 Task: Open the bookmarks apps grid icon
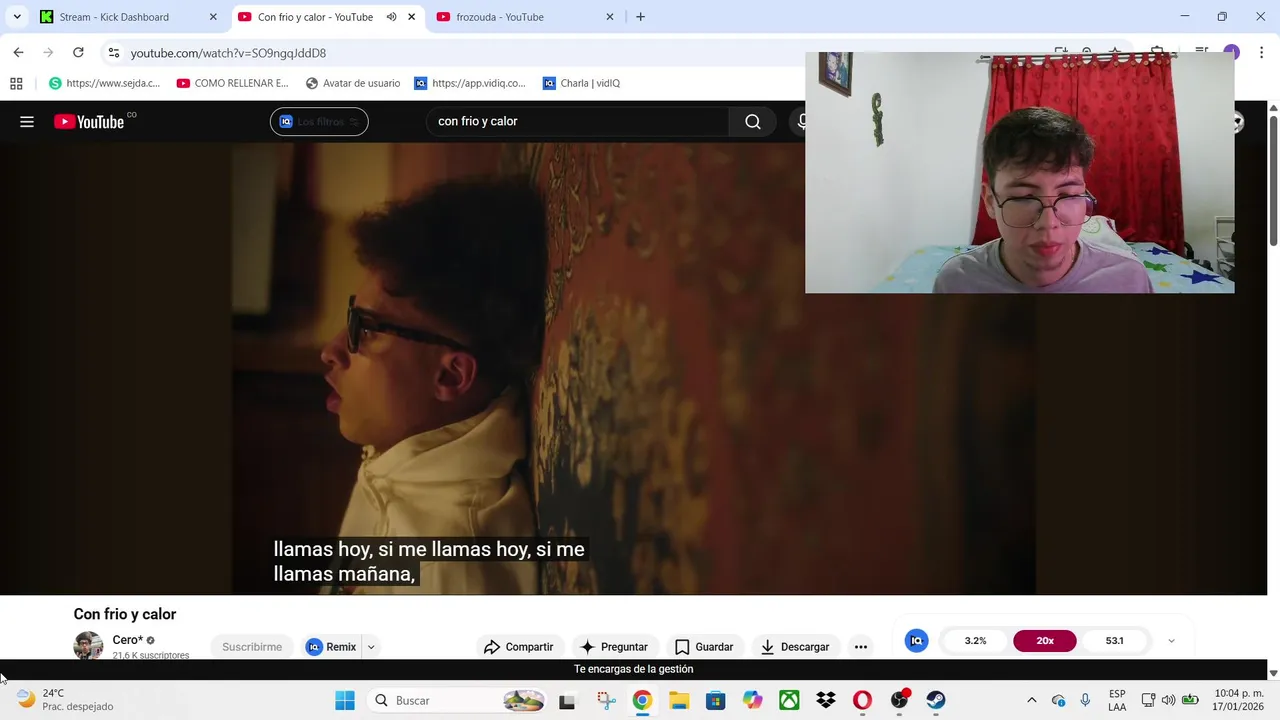tap(16, 83)
